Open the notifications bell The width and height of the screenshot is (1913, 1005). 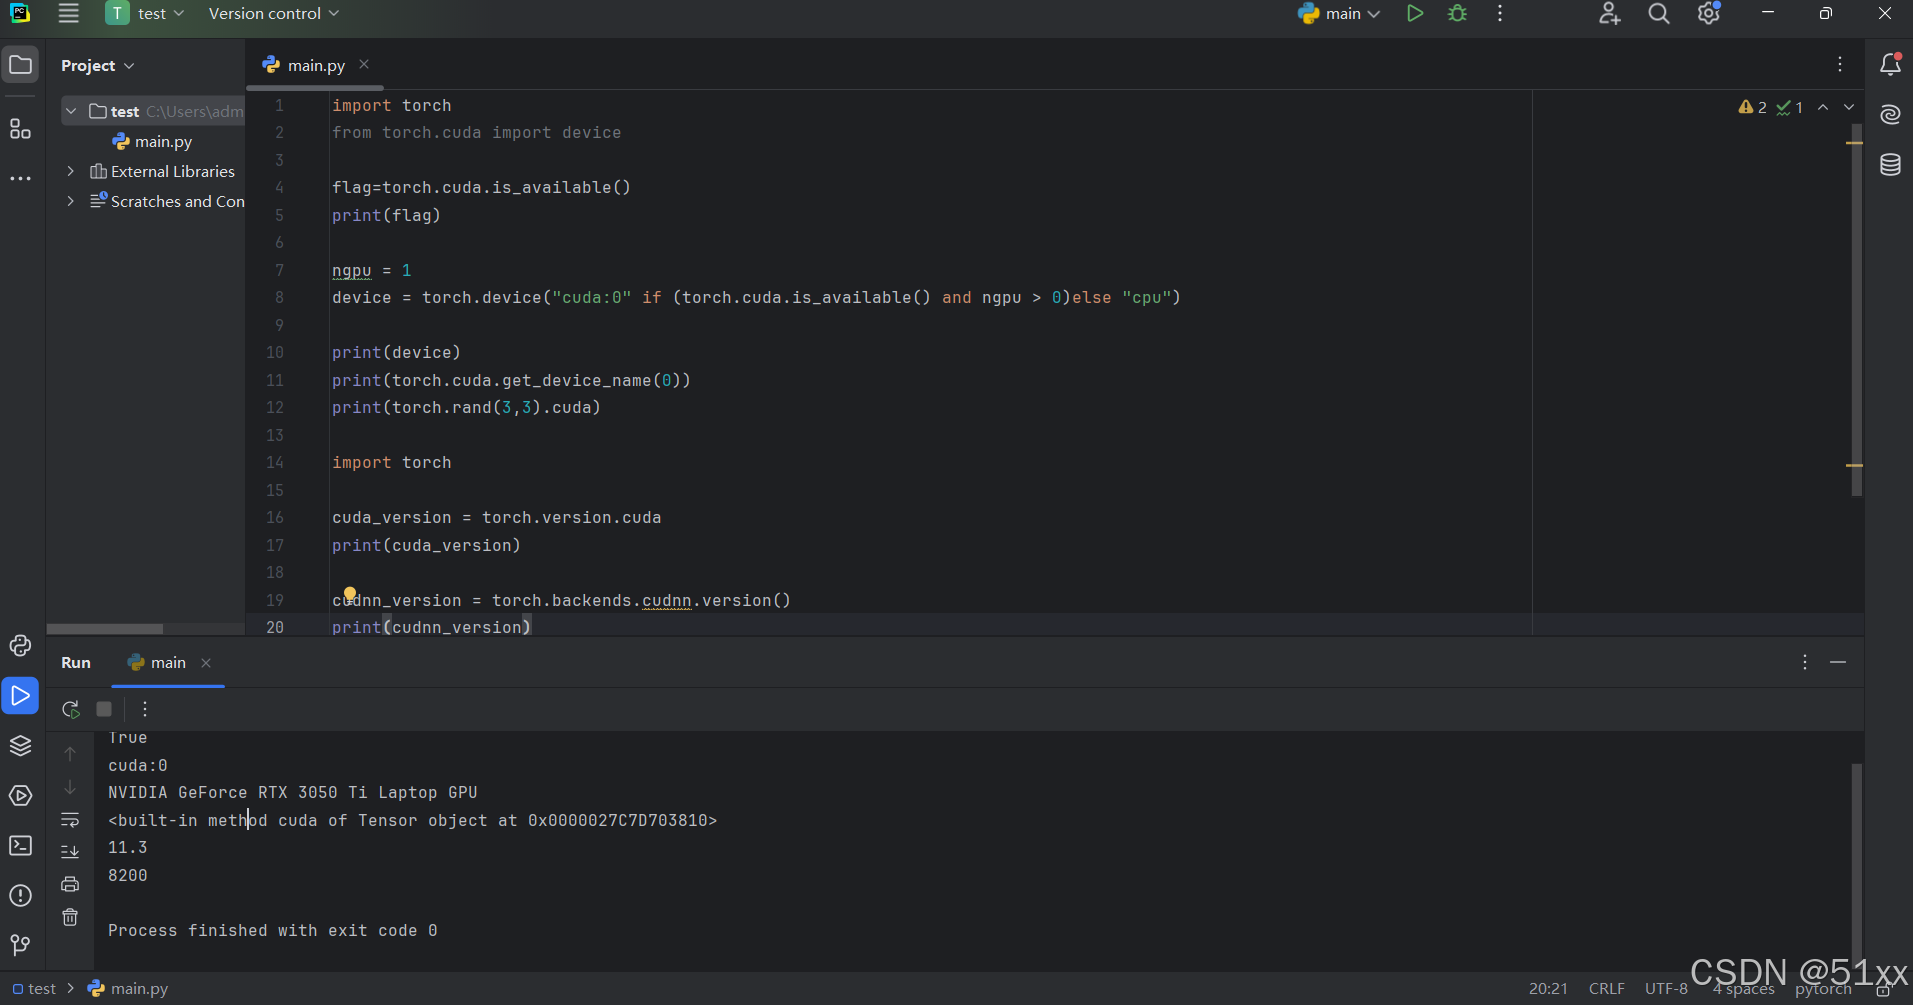(1890, 63)
